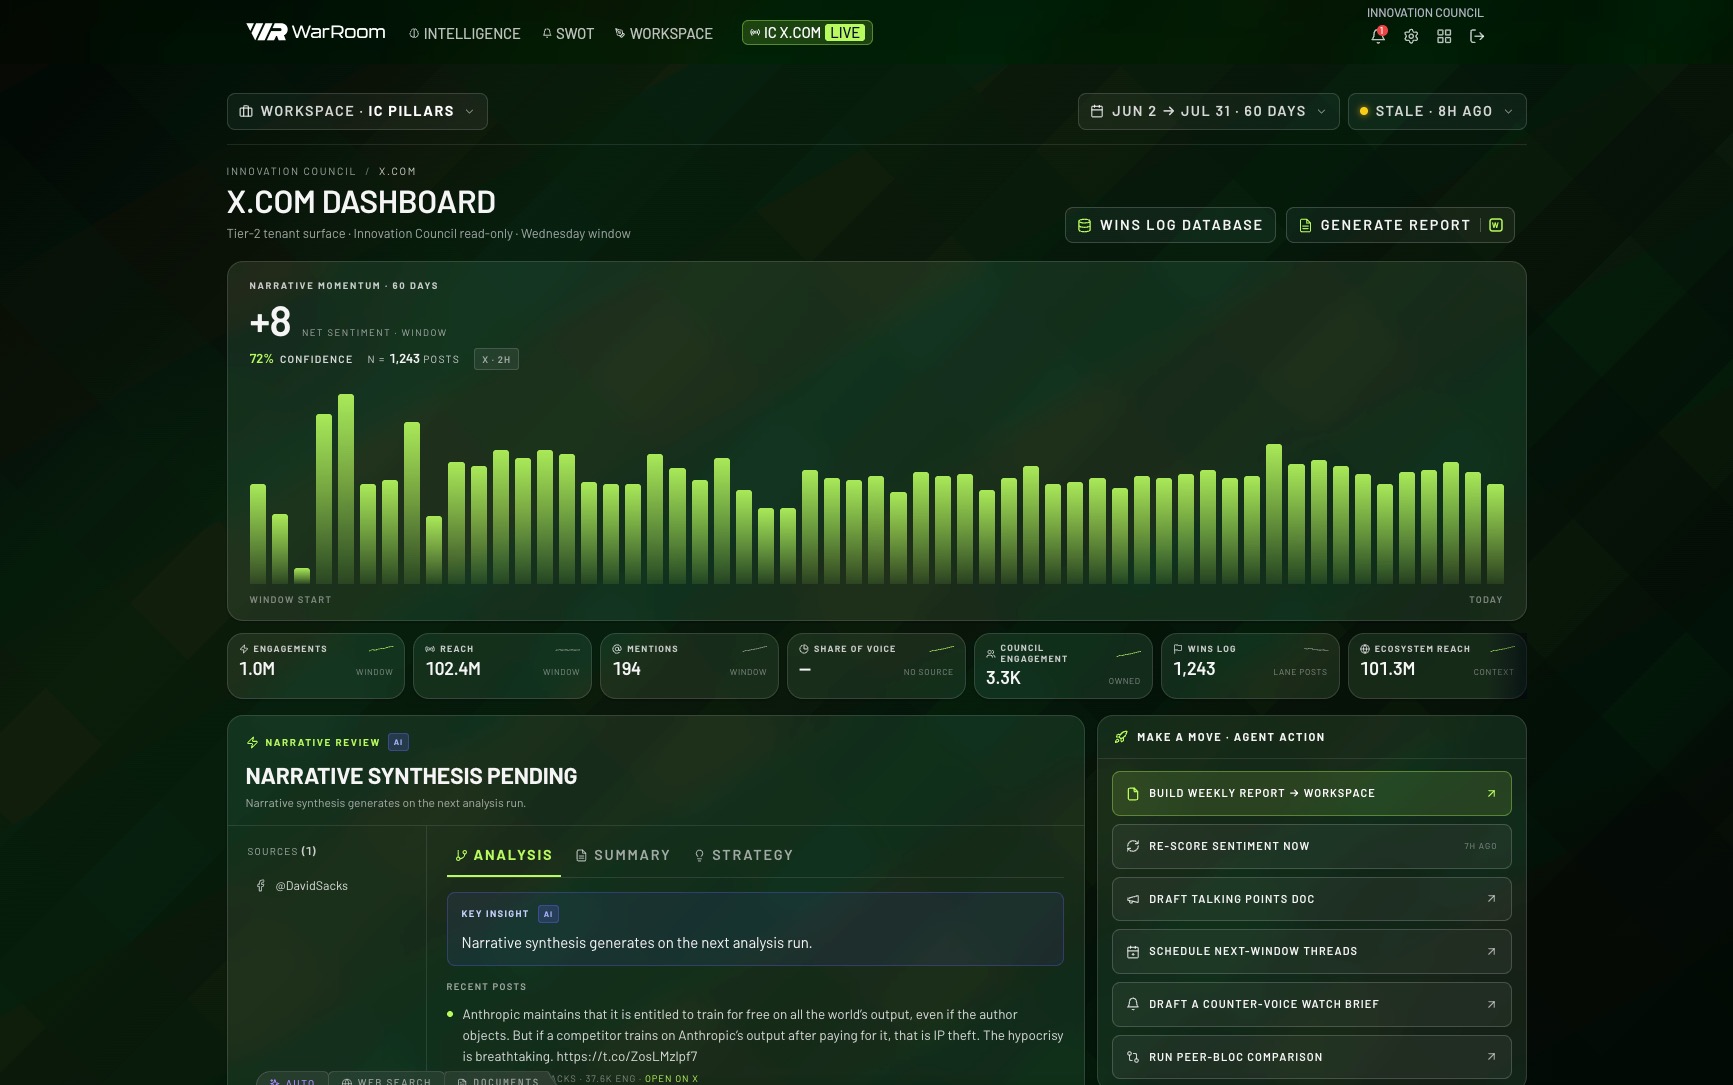The image size is (1733, 1085).
Task: Open the Open on X link
Action: pyautogui.click(x=671, y=1078)
